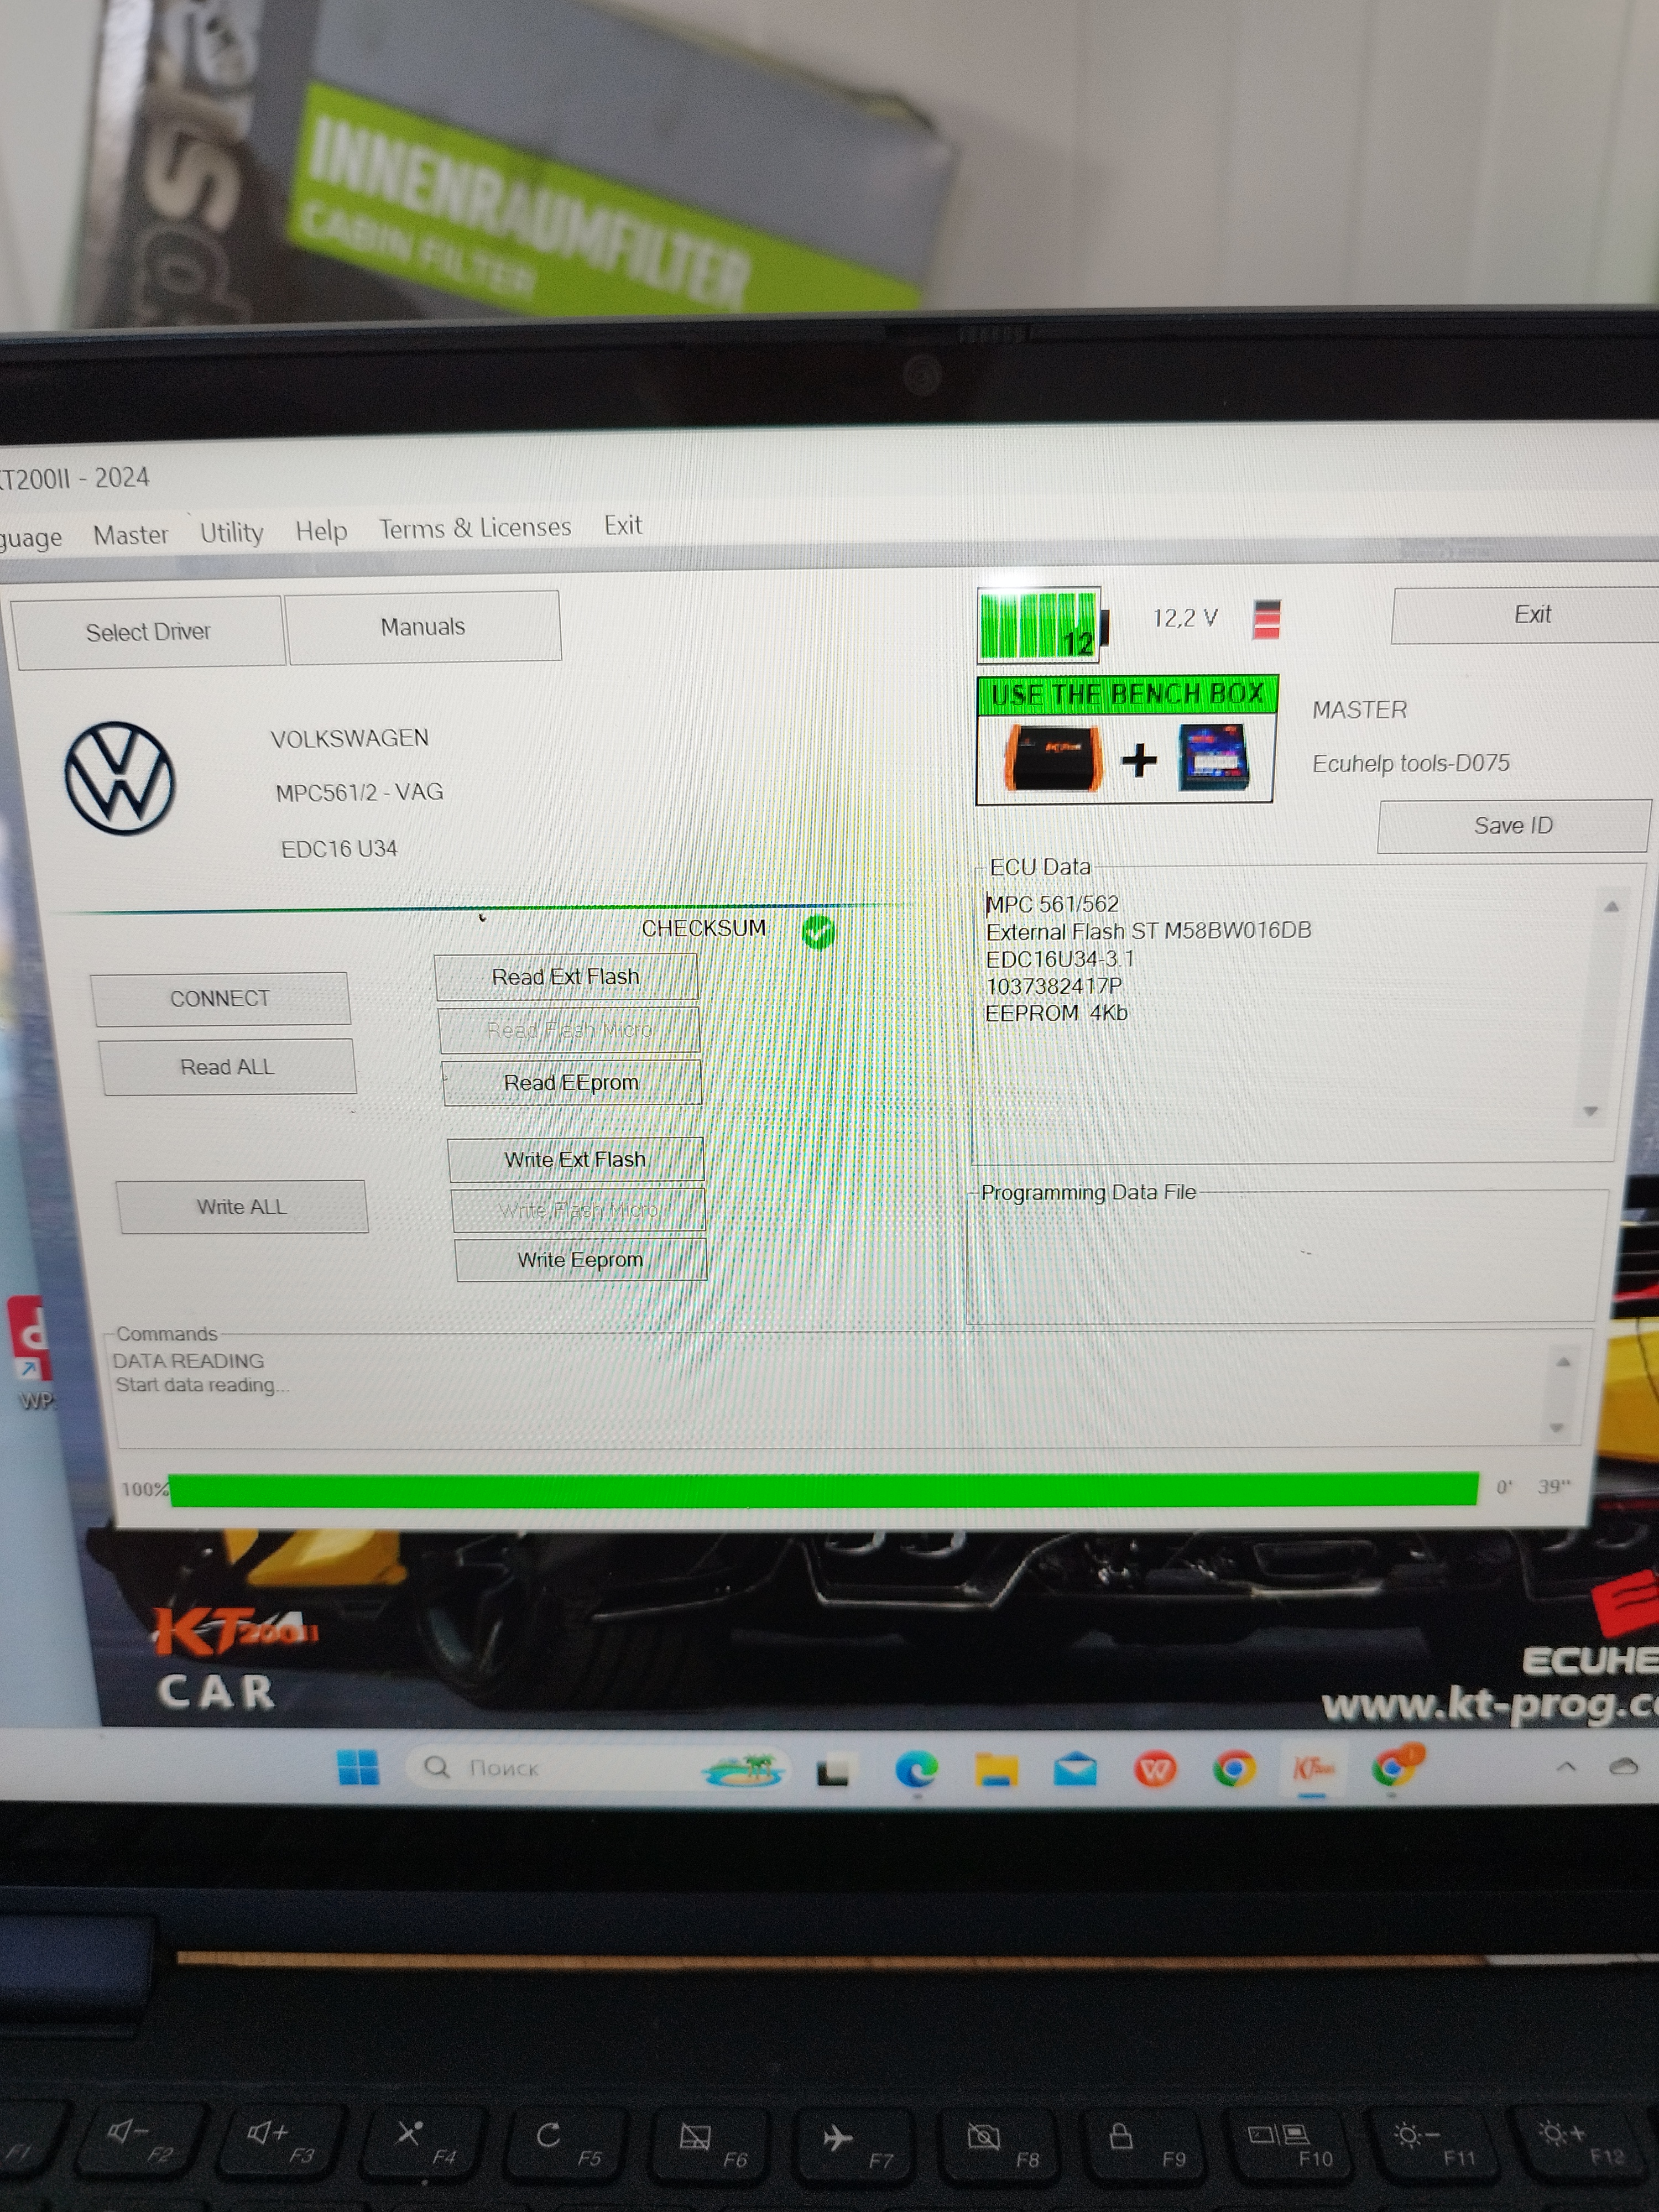
Task: Click the battery voltage indicator icon
Action: pyautogui.click(x=1042, y=626)
